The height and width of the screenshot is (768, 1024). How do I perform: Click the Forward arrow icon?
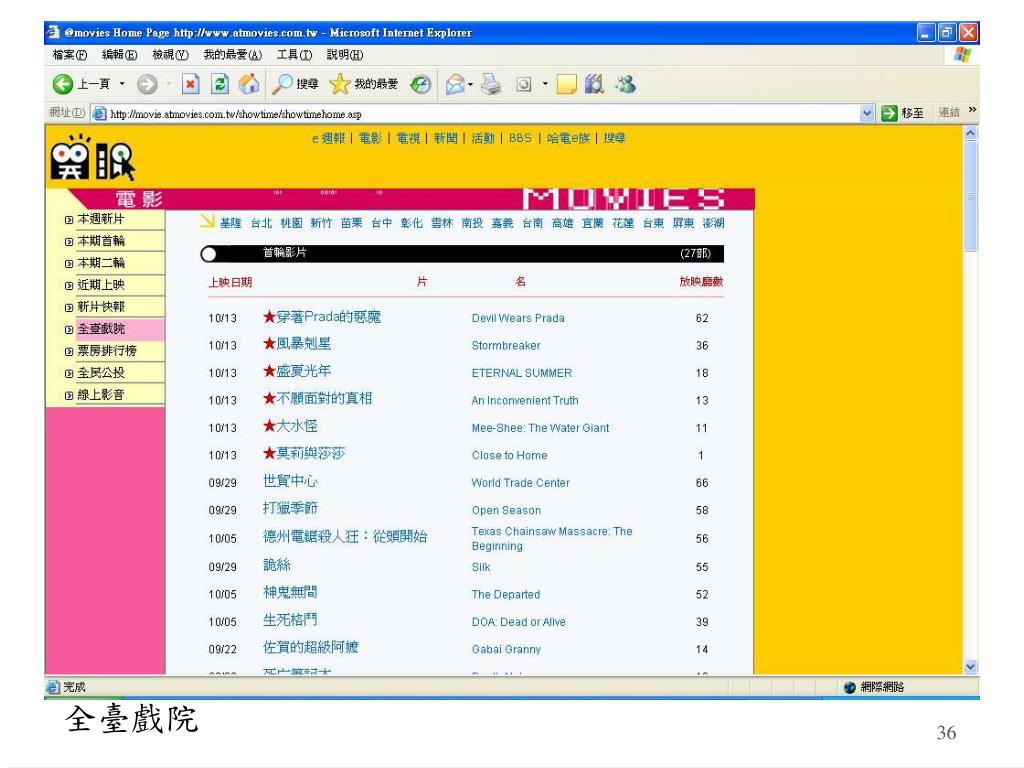point(147,84)
